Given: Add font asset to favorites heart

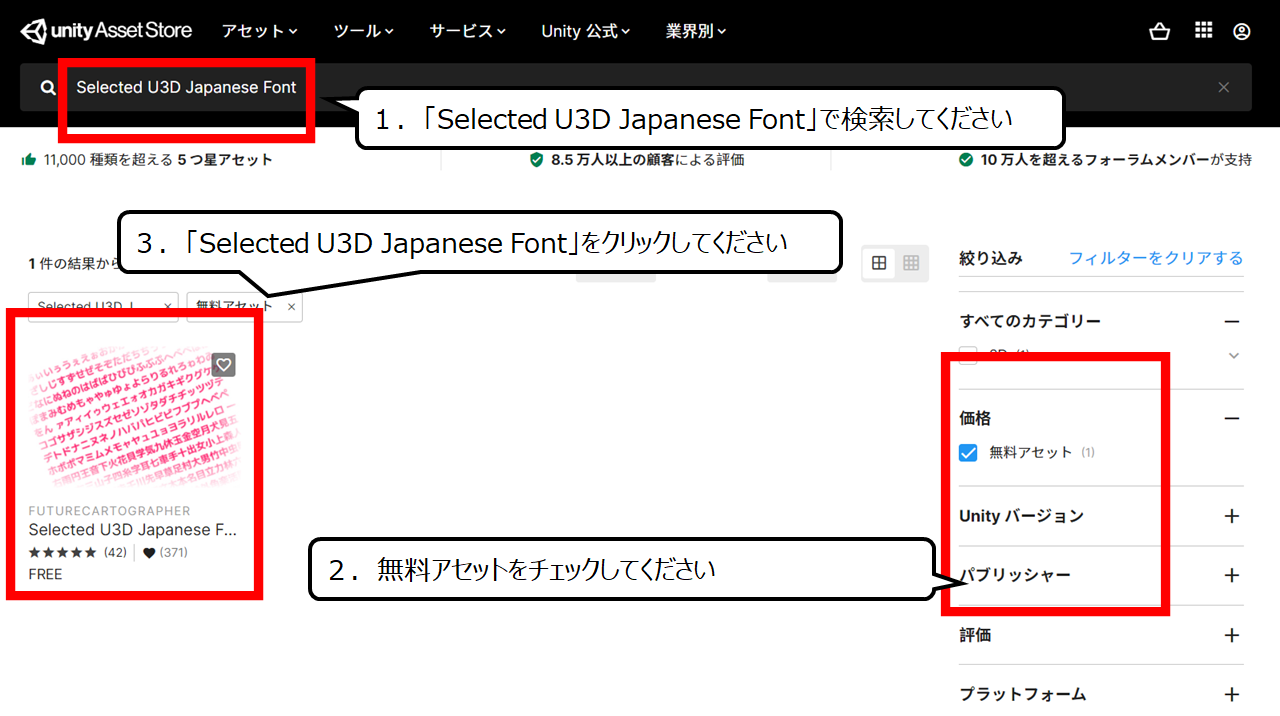Looking at the screenshot, I should [224, 365].
